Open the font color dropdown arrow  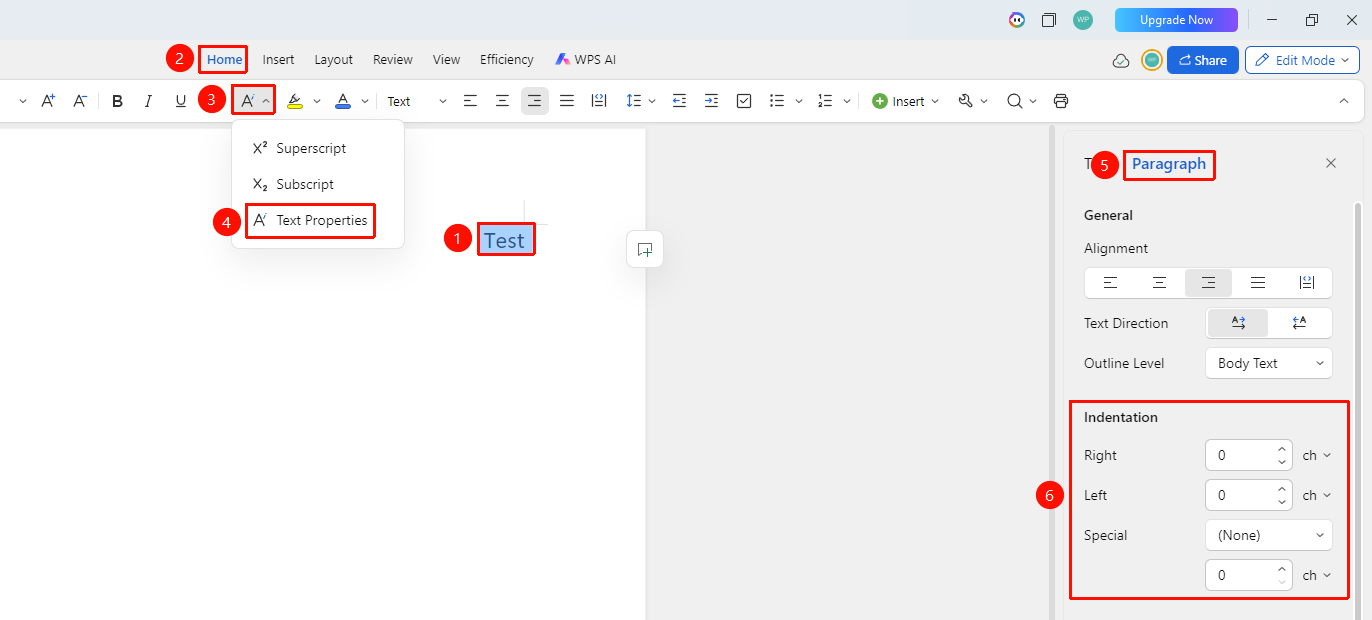365,101
